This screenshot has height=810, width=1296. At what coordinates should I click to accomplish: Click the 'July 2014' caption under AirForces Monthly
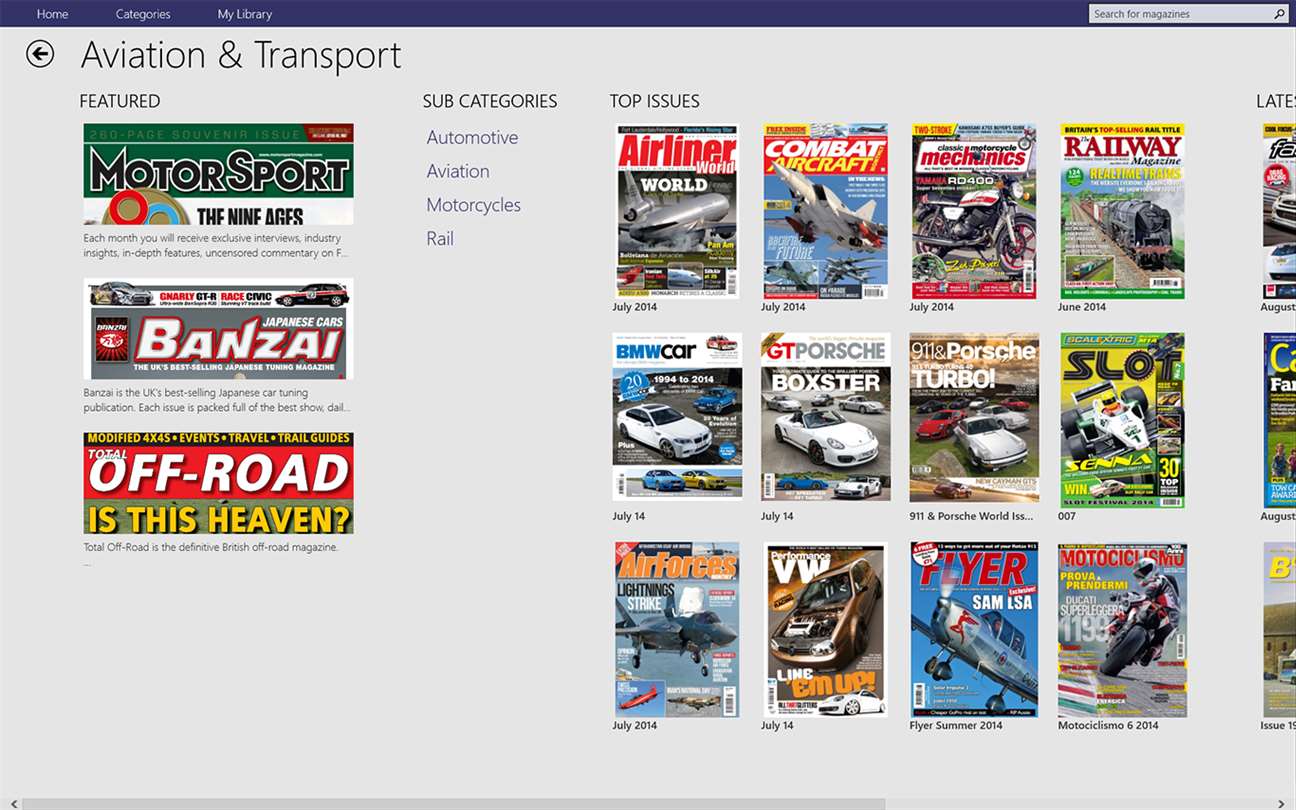[x=635, y=726]
